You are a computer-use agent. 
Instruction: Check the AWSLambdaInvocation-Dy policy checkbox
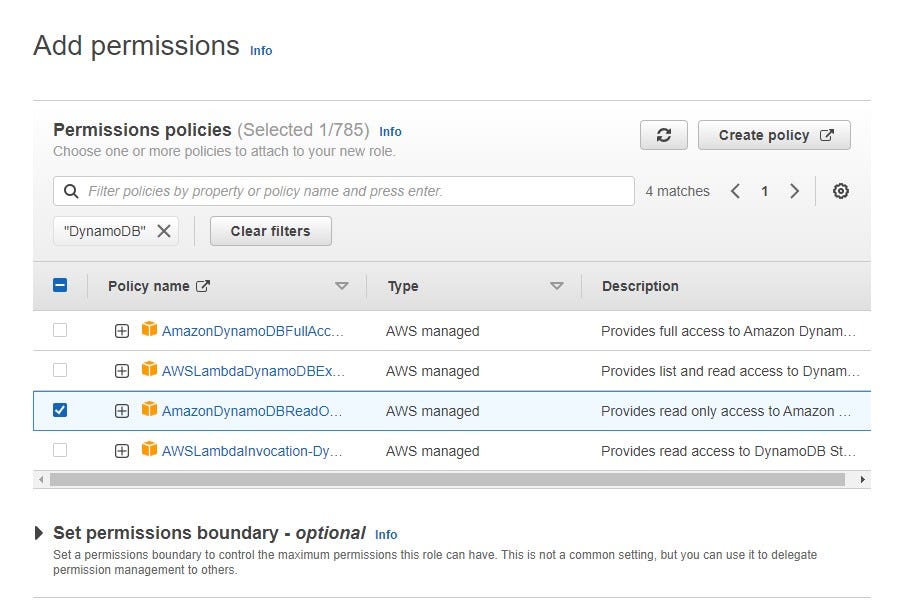point(60,450)
